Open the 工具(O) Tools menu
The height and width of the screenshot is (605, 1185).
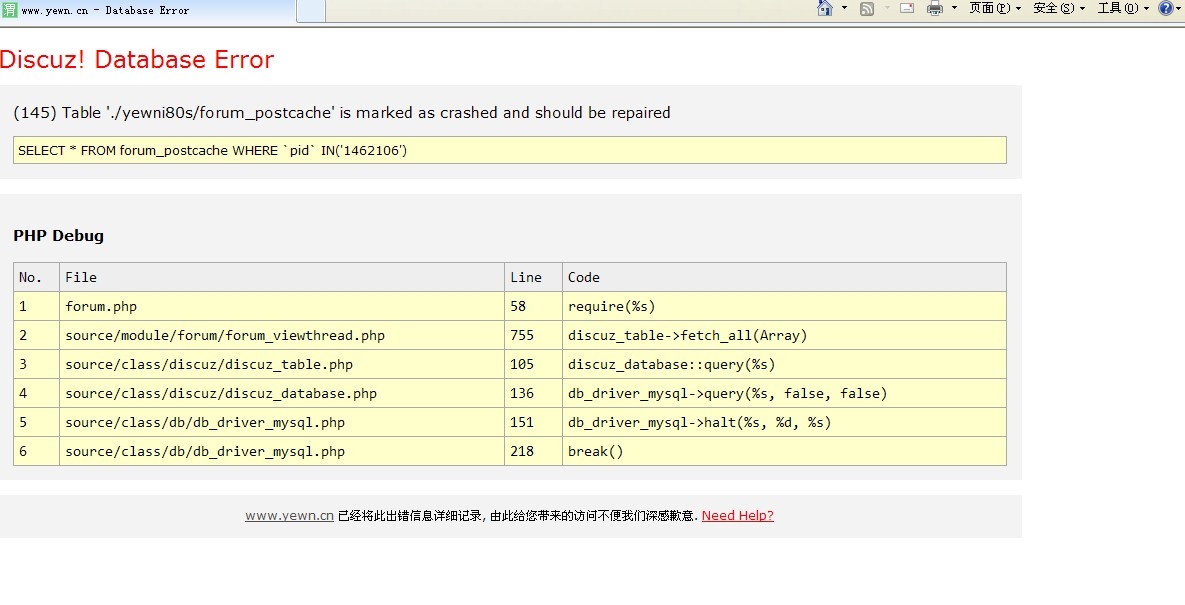tap(1123, 9)
